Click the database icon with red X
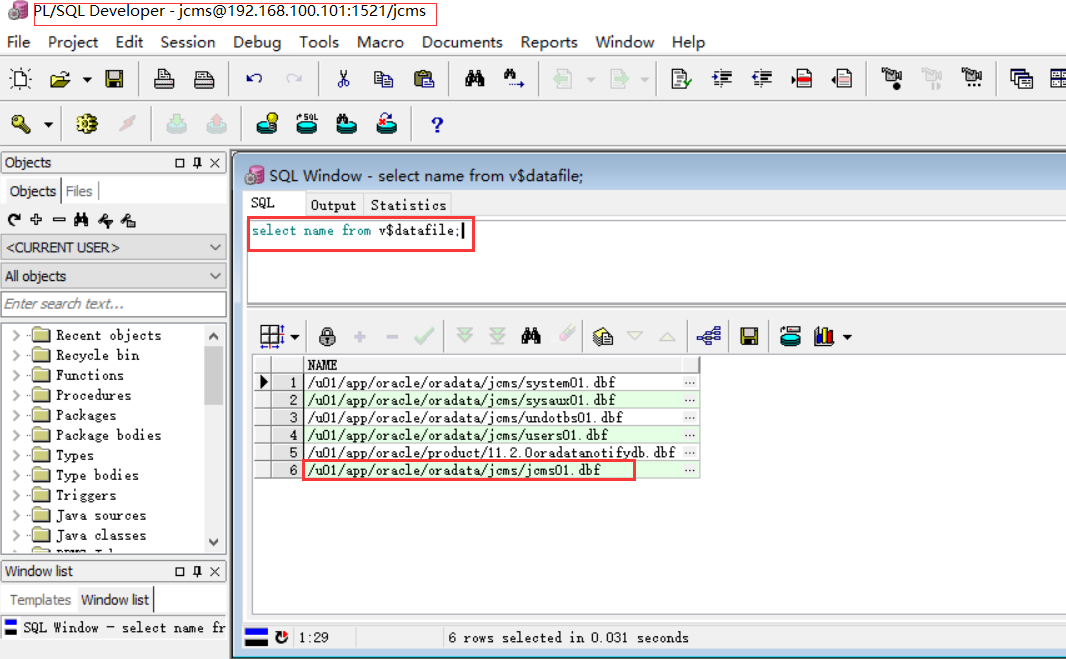The height and width of the screenshot is (659, 1066). [386, 124]
